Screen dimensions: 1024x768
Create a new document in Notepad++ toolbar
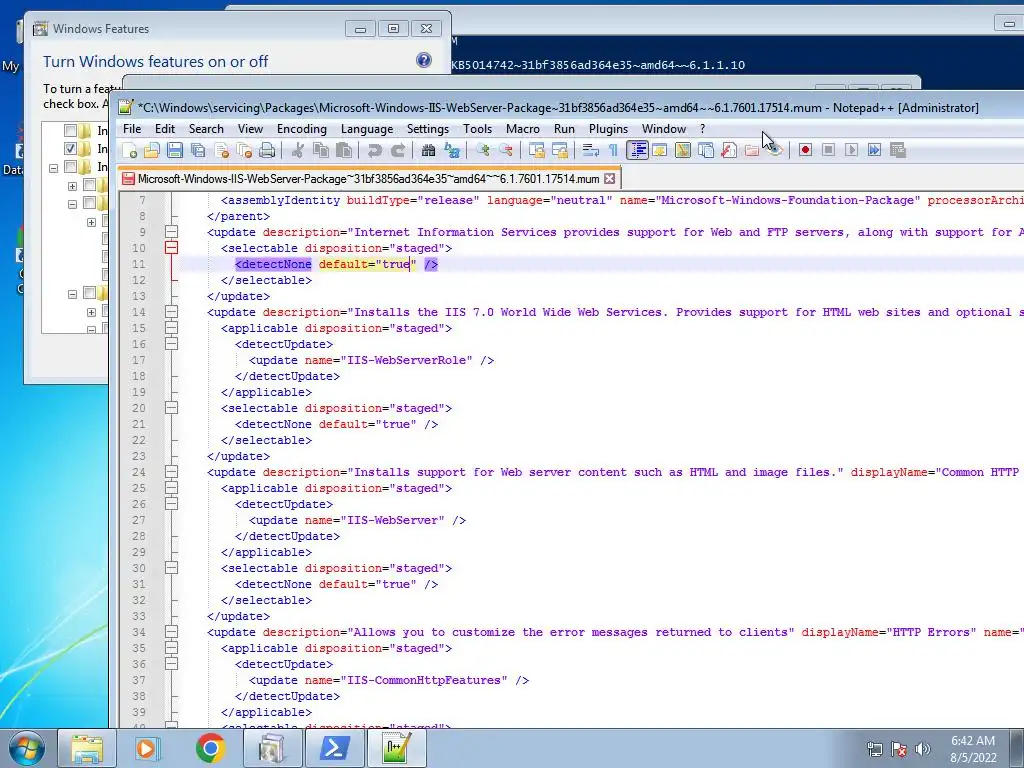[x=129, y=151]
